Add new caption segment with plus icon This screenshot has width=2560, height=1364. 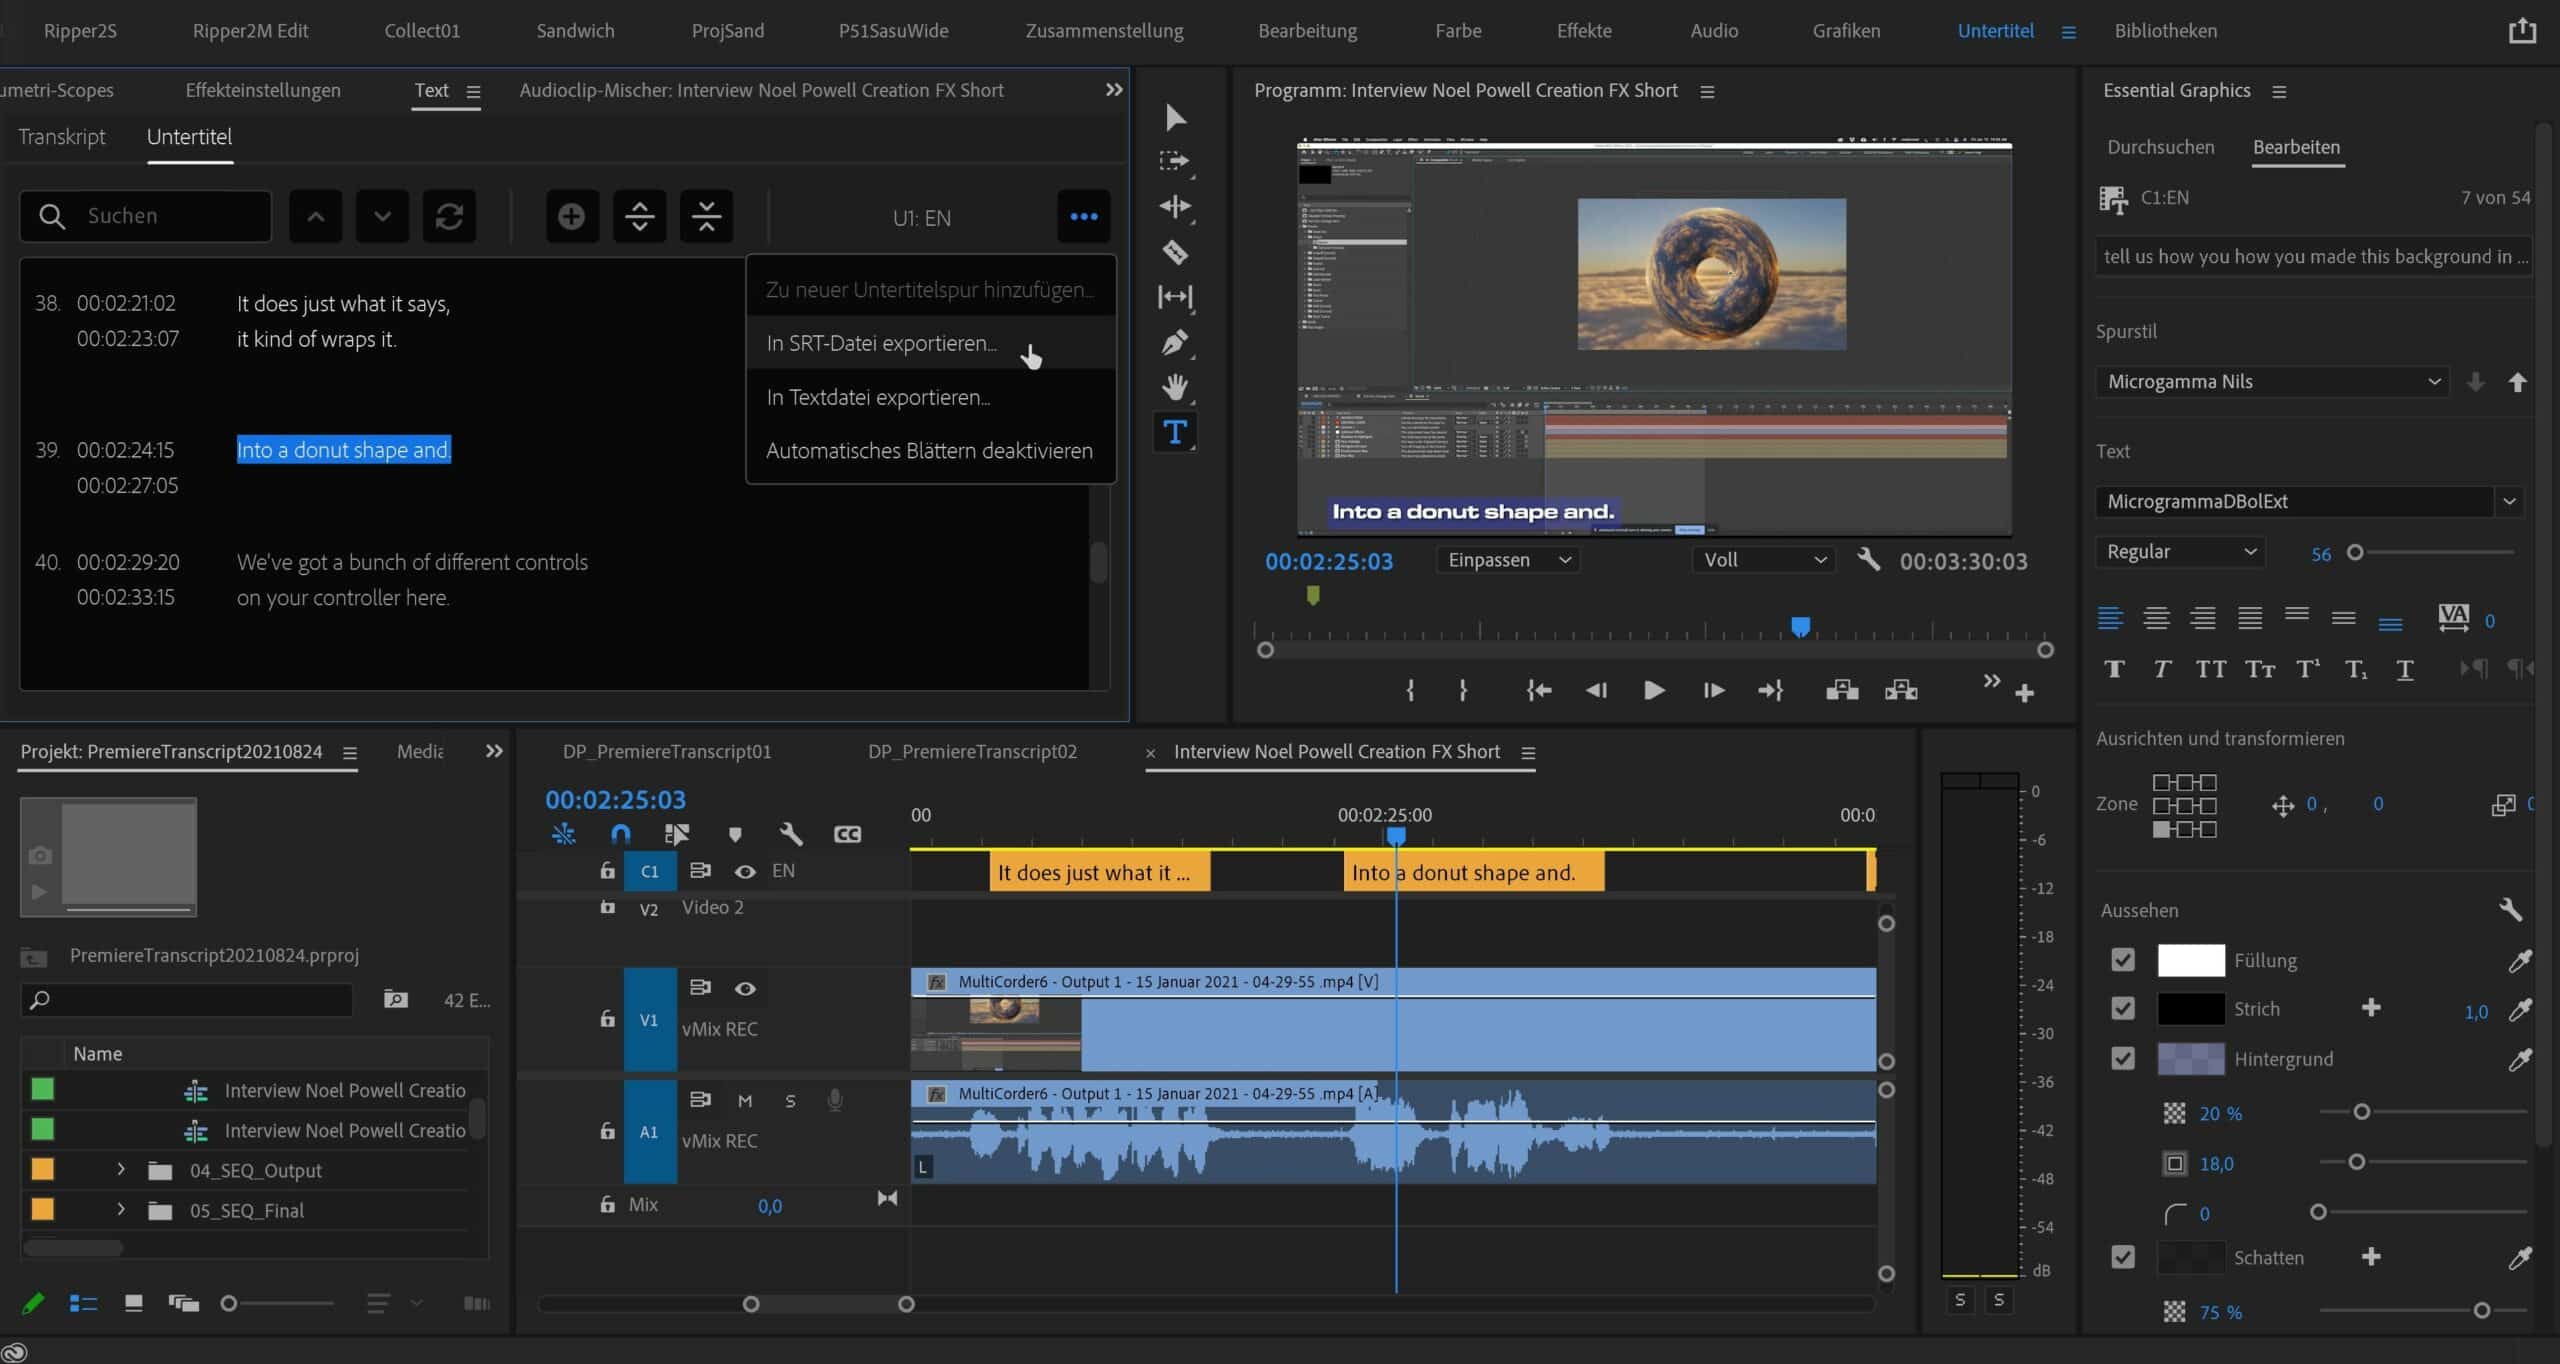pos(571,216)
